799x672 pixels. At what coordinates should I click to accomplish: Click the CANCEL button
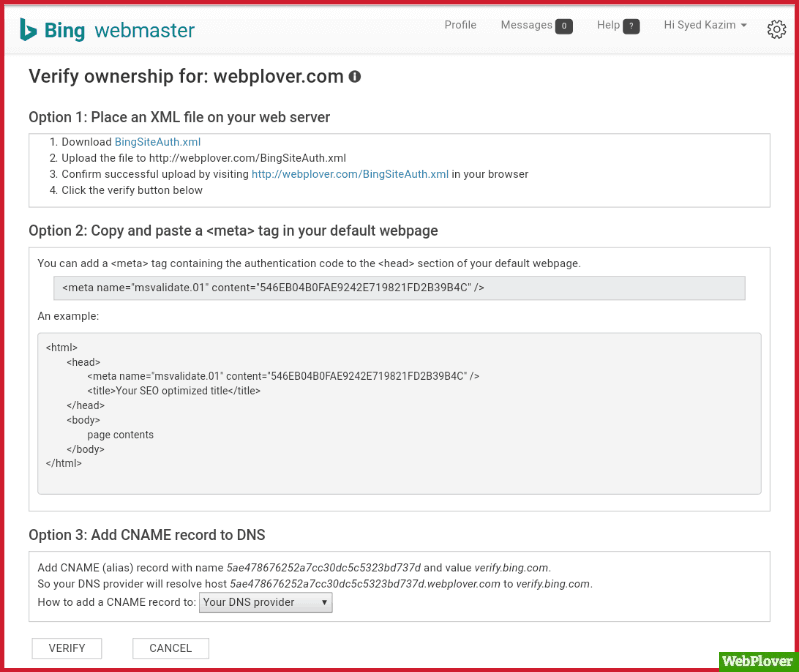click(x=171, y=648)
